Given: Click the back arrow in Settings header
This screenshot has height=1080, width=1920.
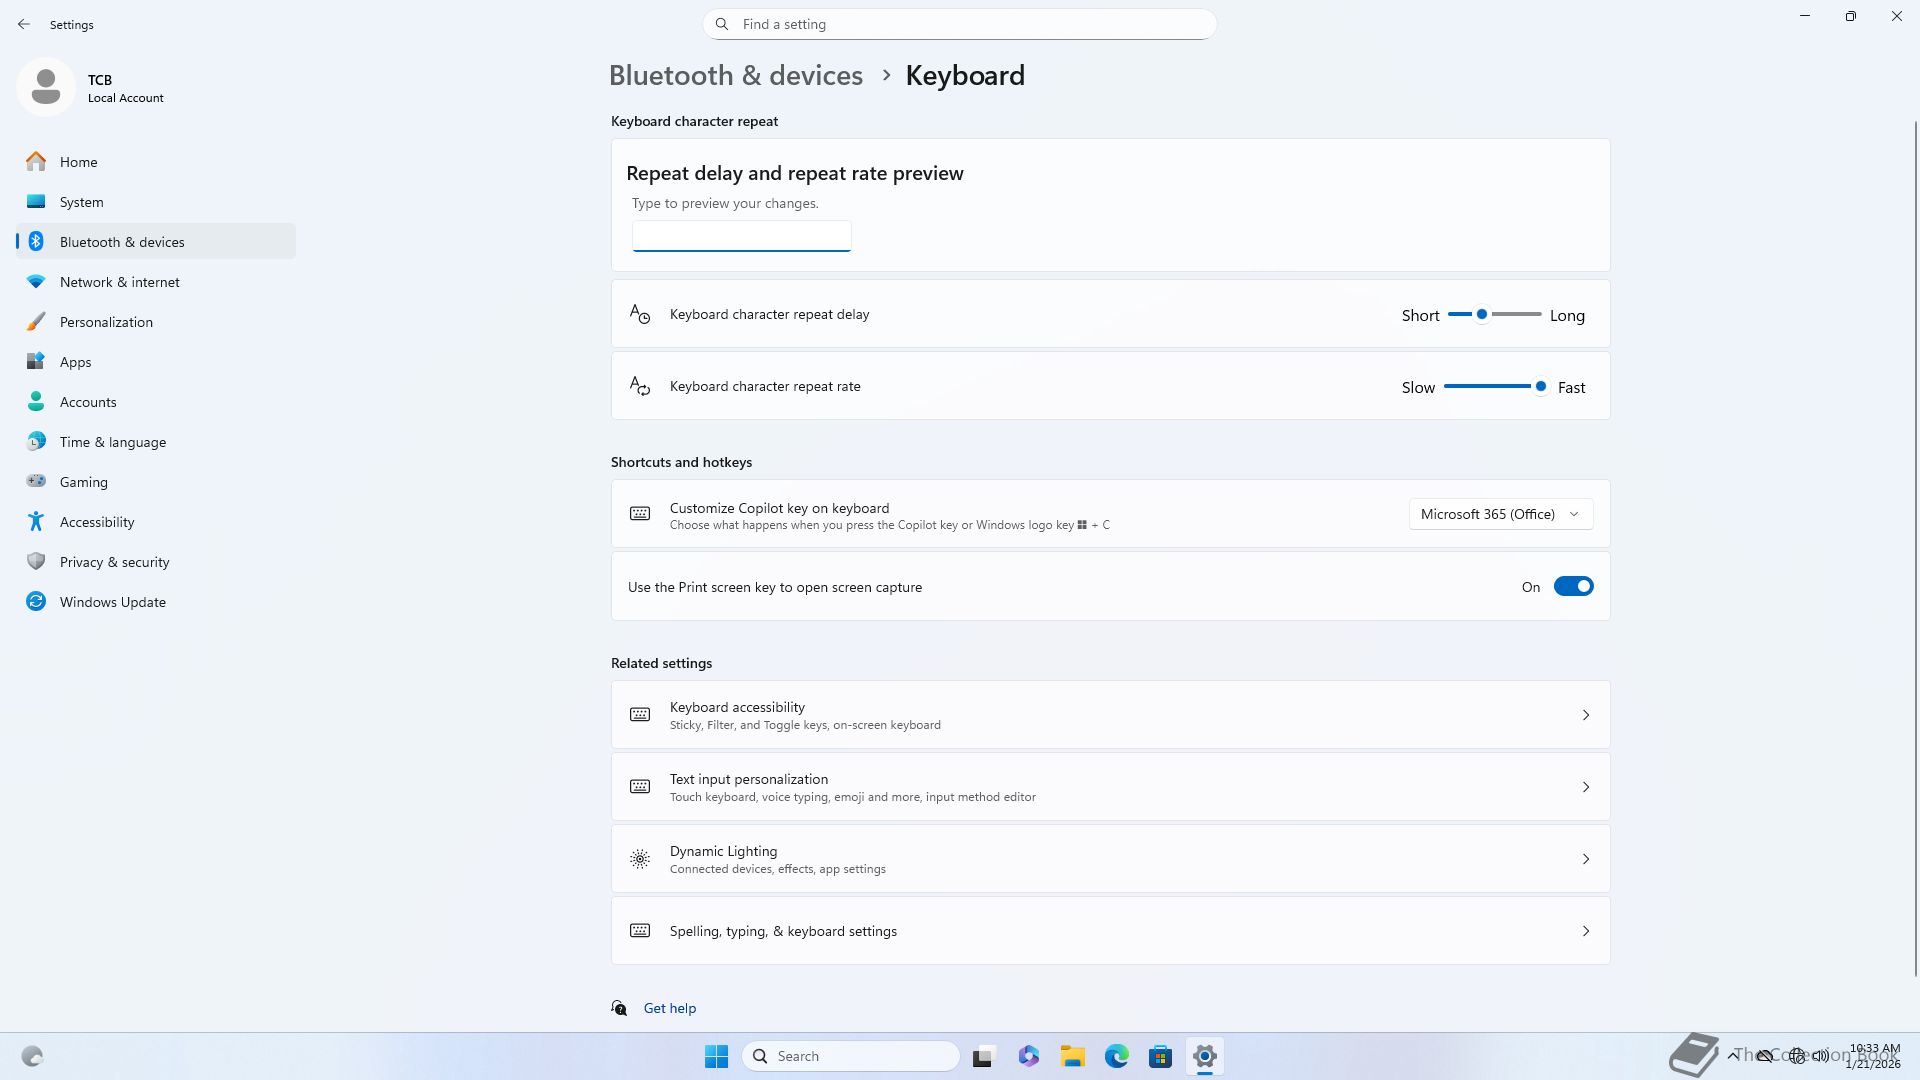Looking at the screenshot, I should click(x=24, y=24).
